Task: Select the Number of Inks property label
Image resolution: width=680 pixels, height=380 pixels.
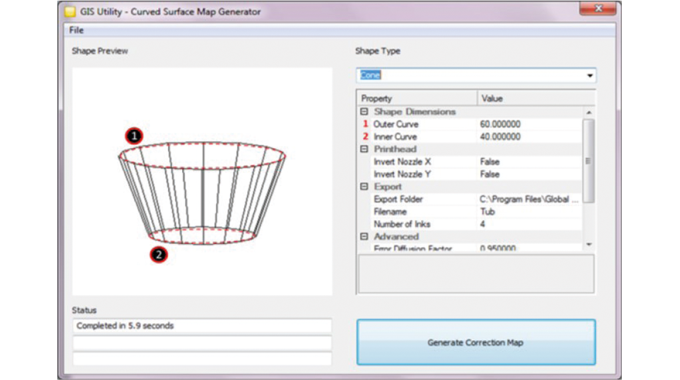Action: 402,224
